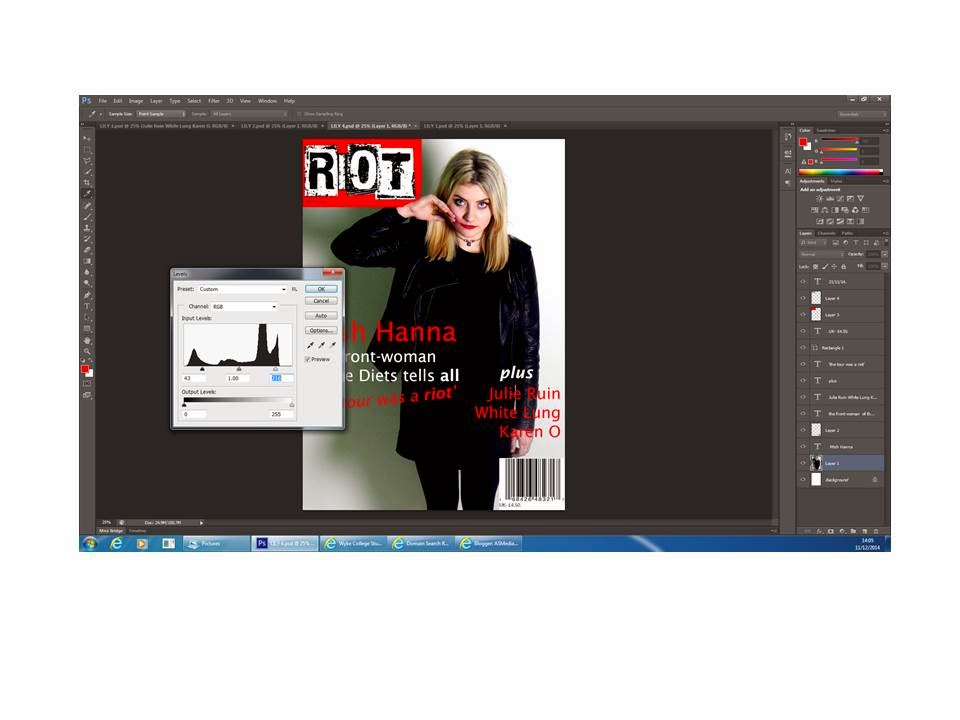Select the Brush tool
Image resolution: width=960 pixels, height=720 pixels.
coord(87,217)
